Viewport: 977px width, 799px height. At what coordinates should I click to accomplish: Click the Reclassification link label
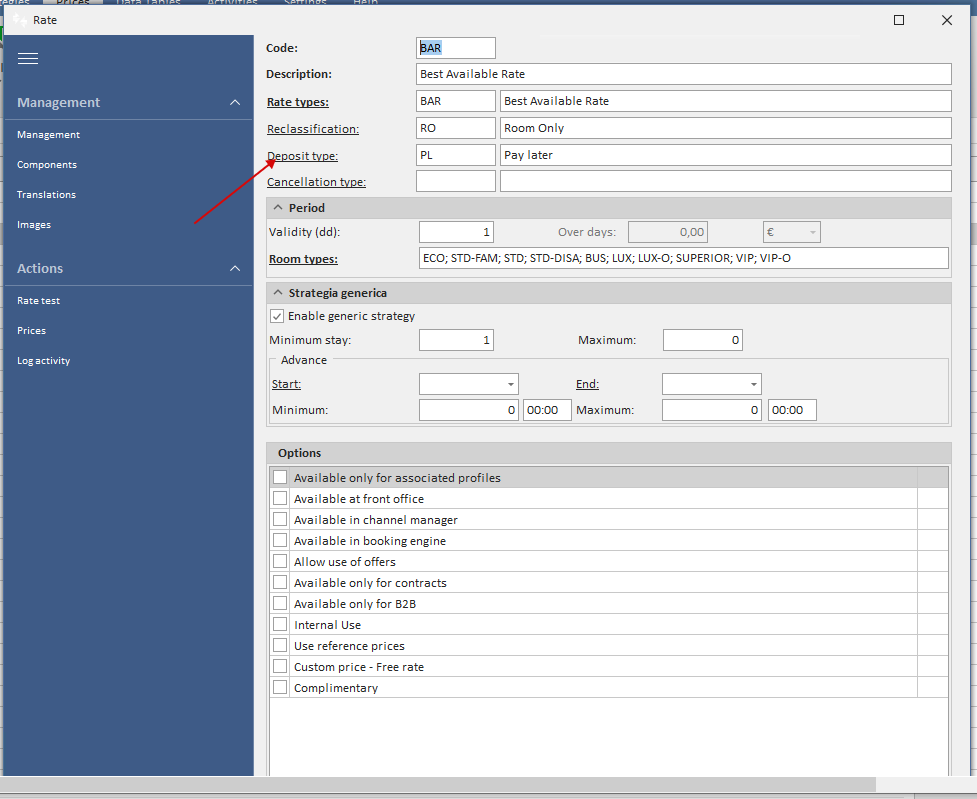pos(313,129)
